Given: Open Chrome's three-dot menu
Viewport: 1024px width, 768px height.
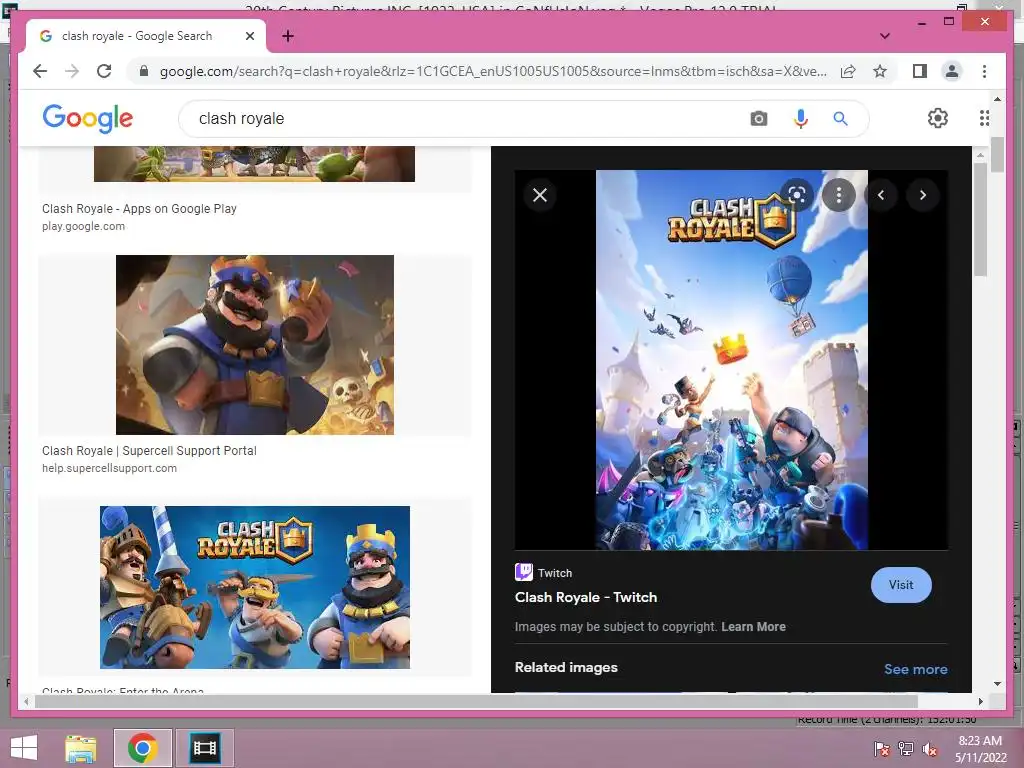Looking at the screenshot, I should coord(984,71).
